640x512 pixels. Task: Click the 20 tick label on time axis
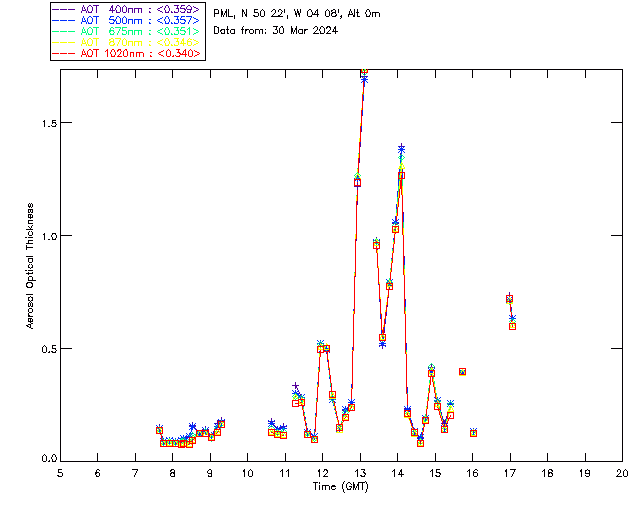pos(622,472)
